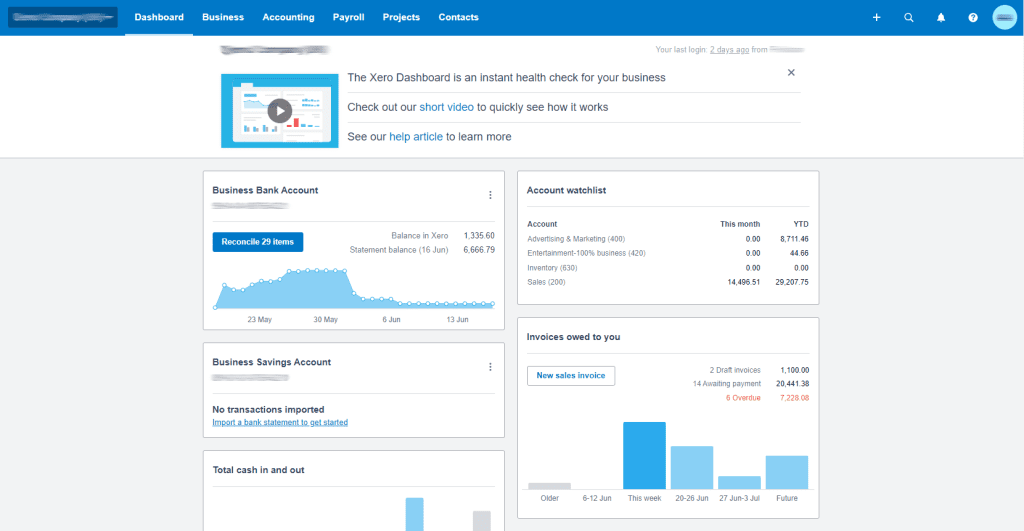Dismiss the dashboard intro banner
This screenshot has height=531, width=1024.
(791, 72)
